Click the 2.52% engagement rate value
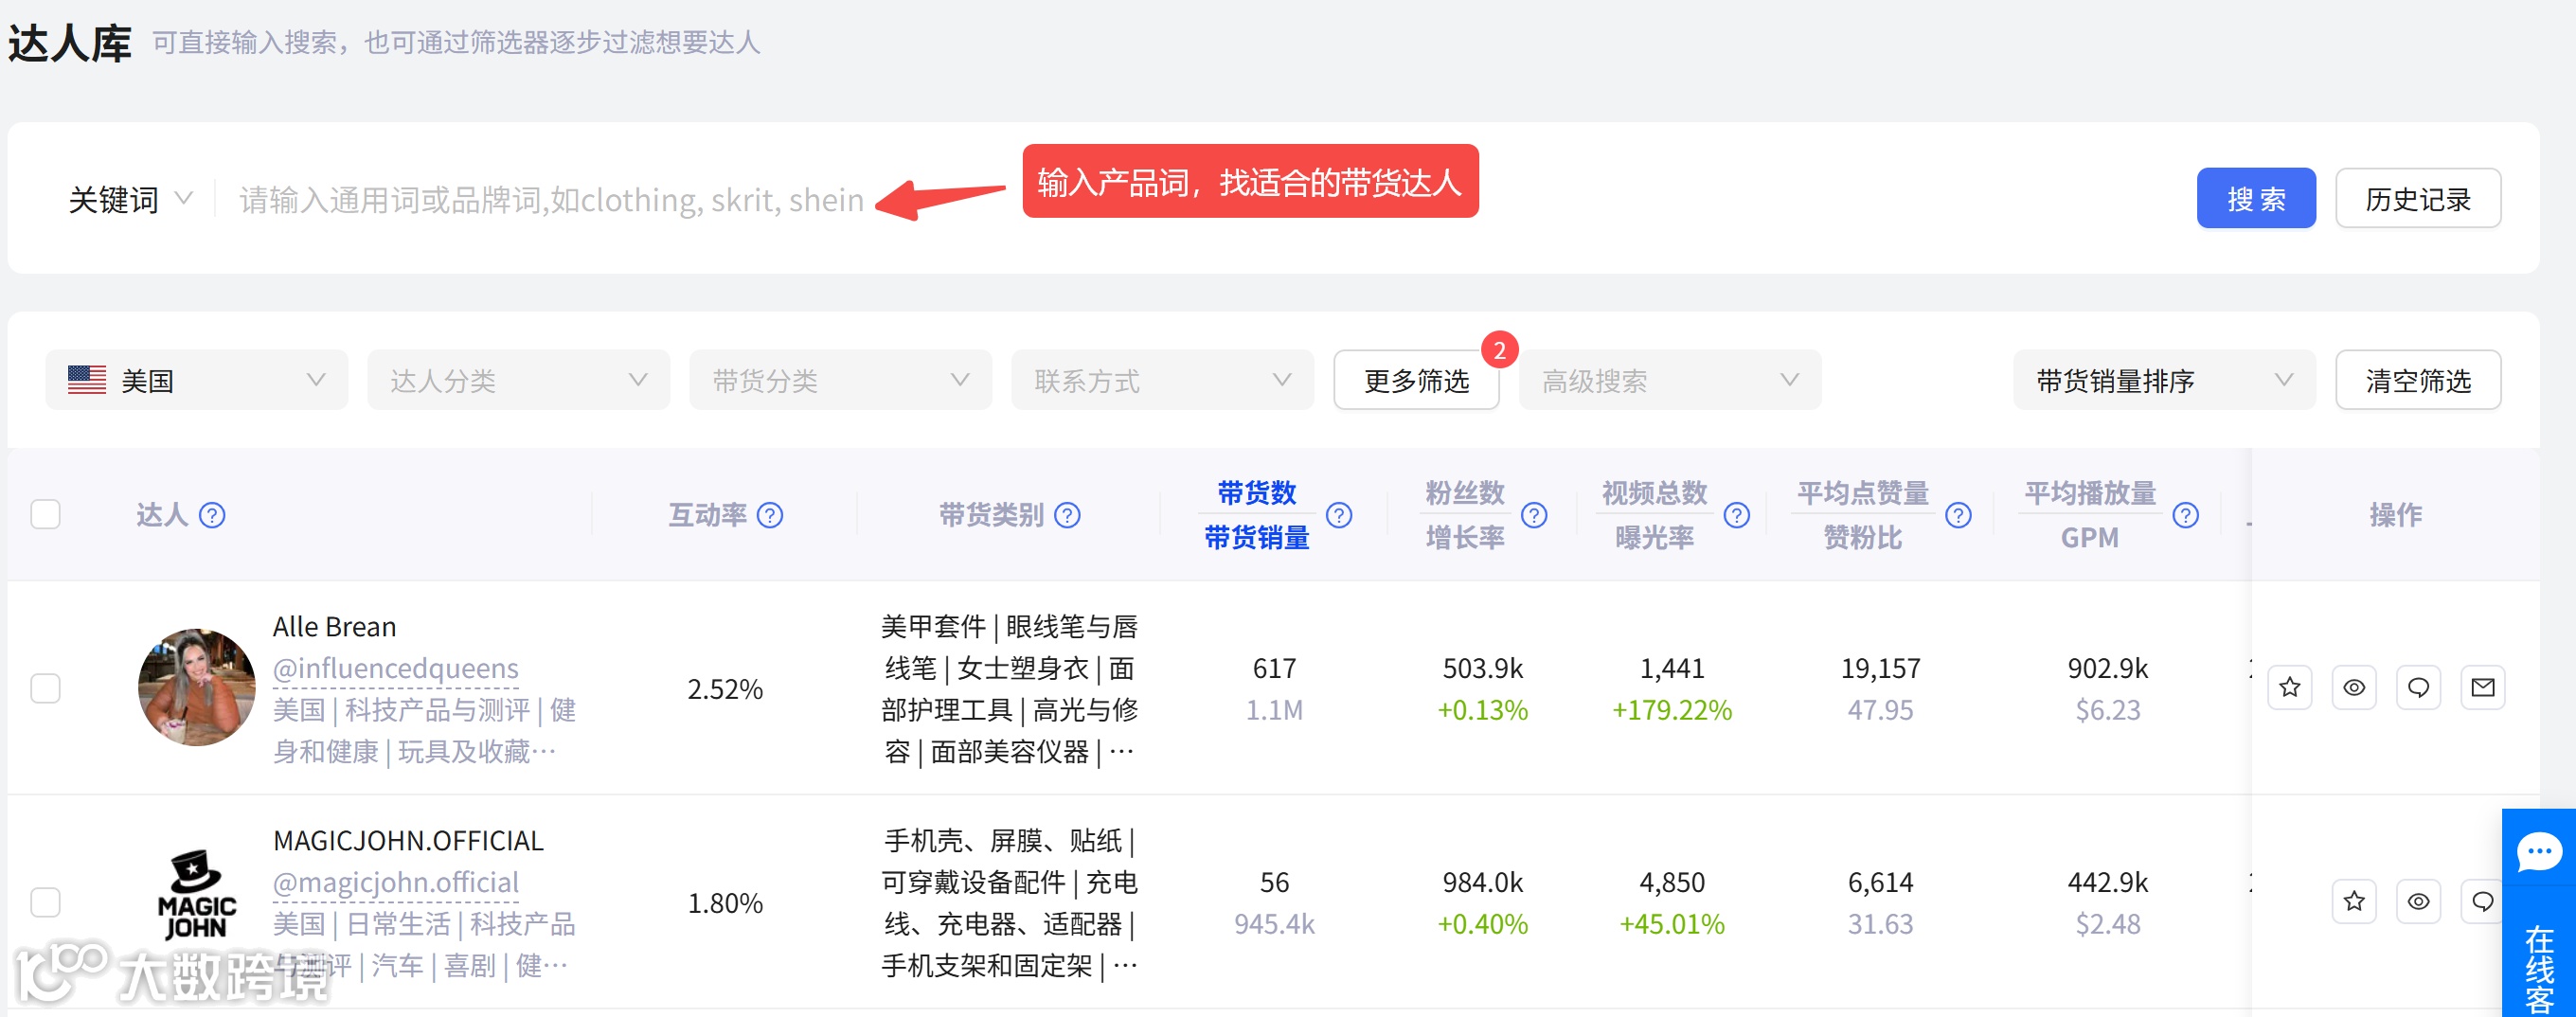The width and height of the screenshot is (2576, 1017). (x=725, y=689)
